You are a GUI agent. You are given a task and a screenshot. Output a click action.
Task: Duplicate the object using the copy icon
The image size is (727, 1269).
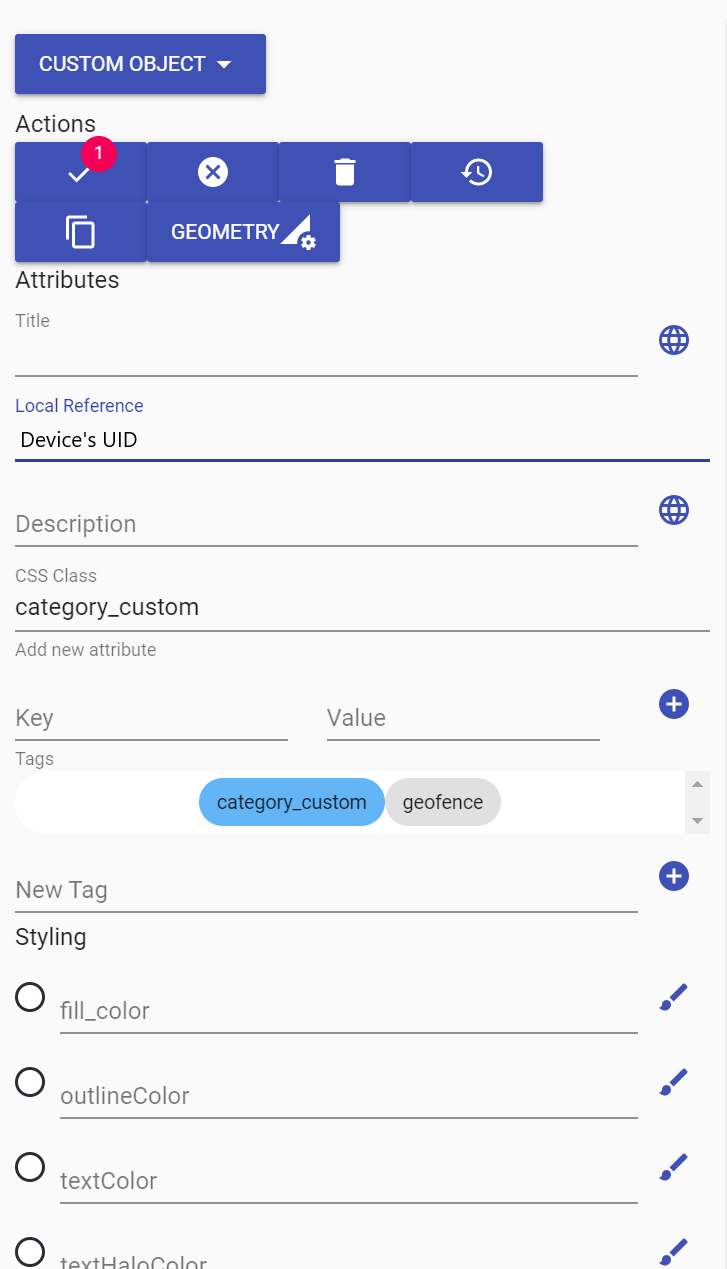pos(80,231)
